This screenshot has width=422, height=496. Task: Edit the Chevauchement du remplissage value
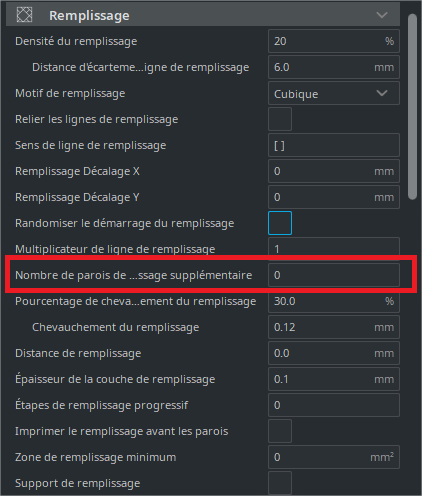click(334, 327)
